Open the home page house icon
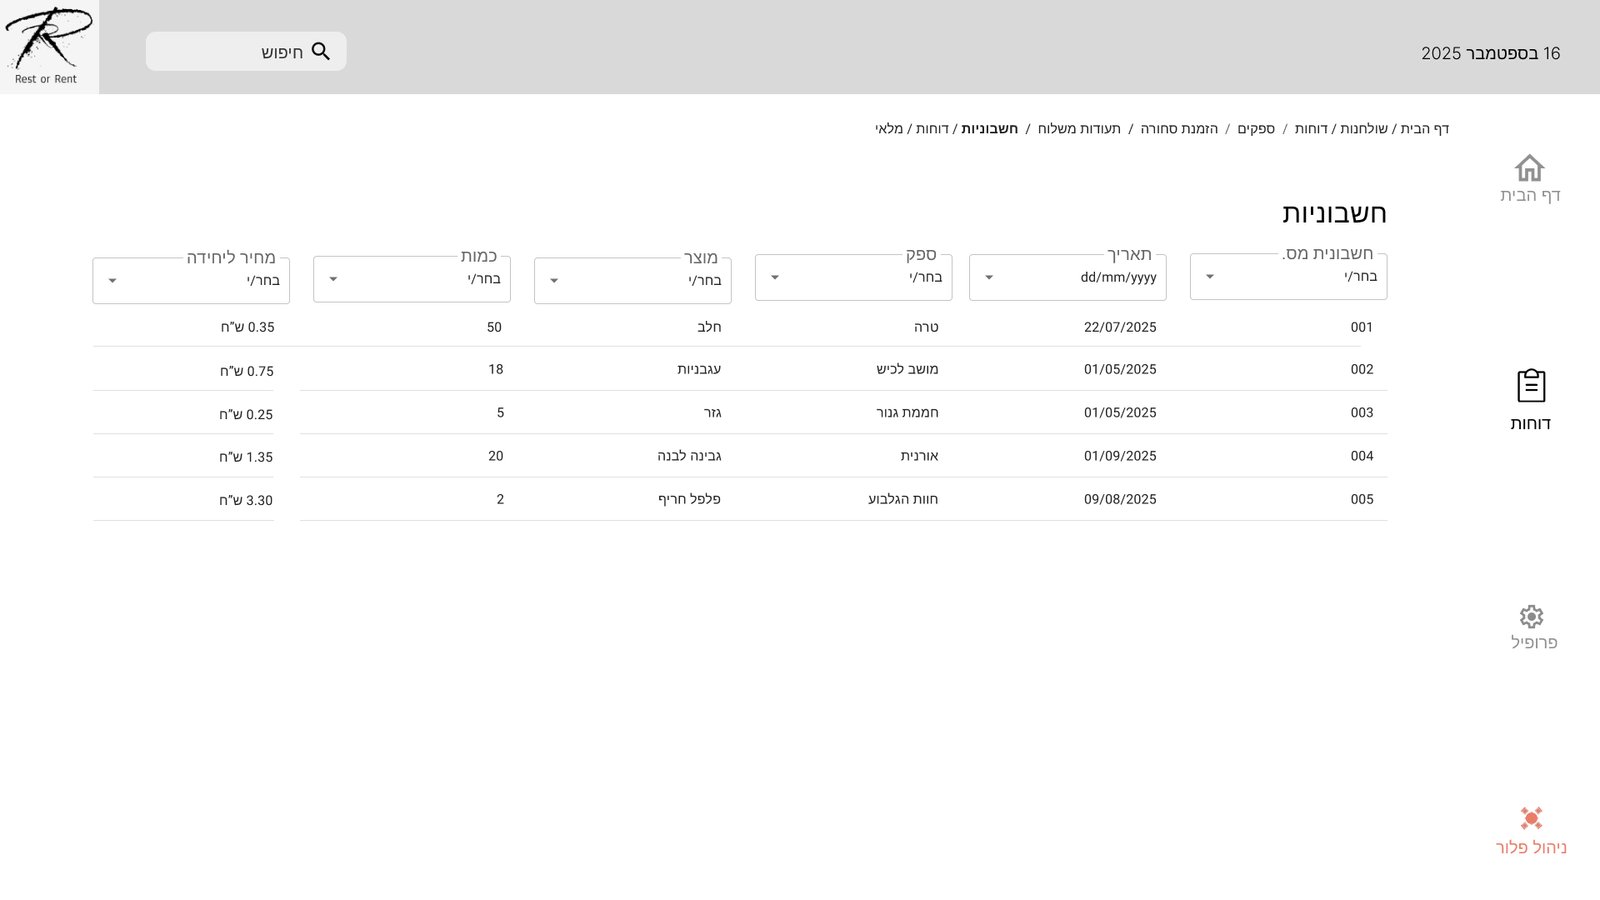Viewport: 1600px width, 900px height. coord(1529,168)
